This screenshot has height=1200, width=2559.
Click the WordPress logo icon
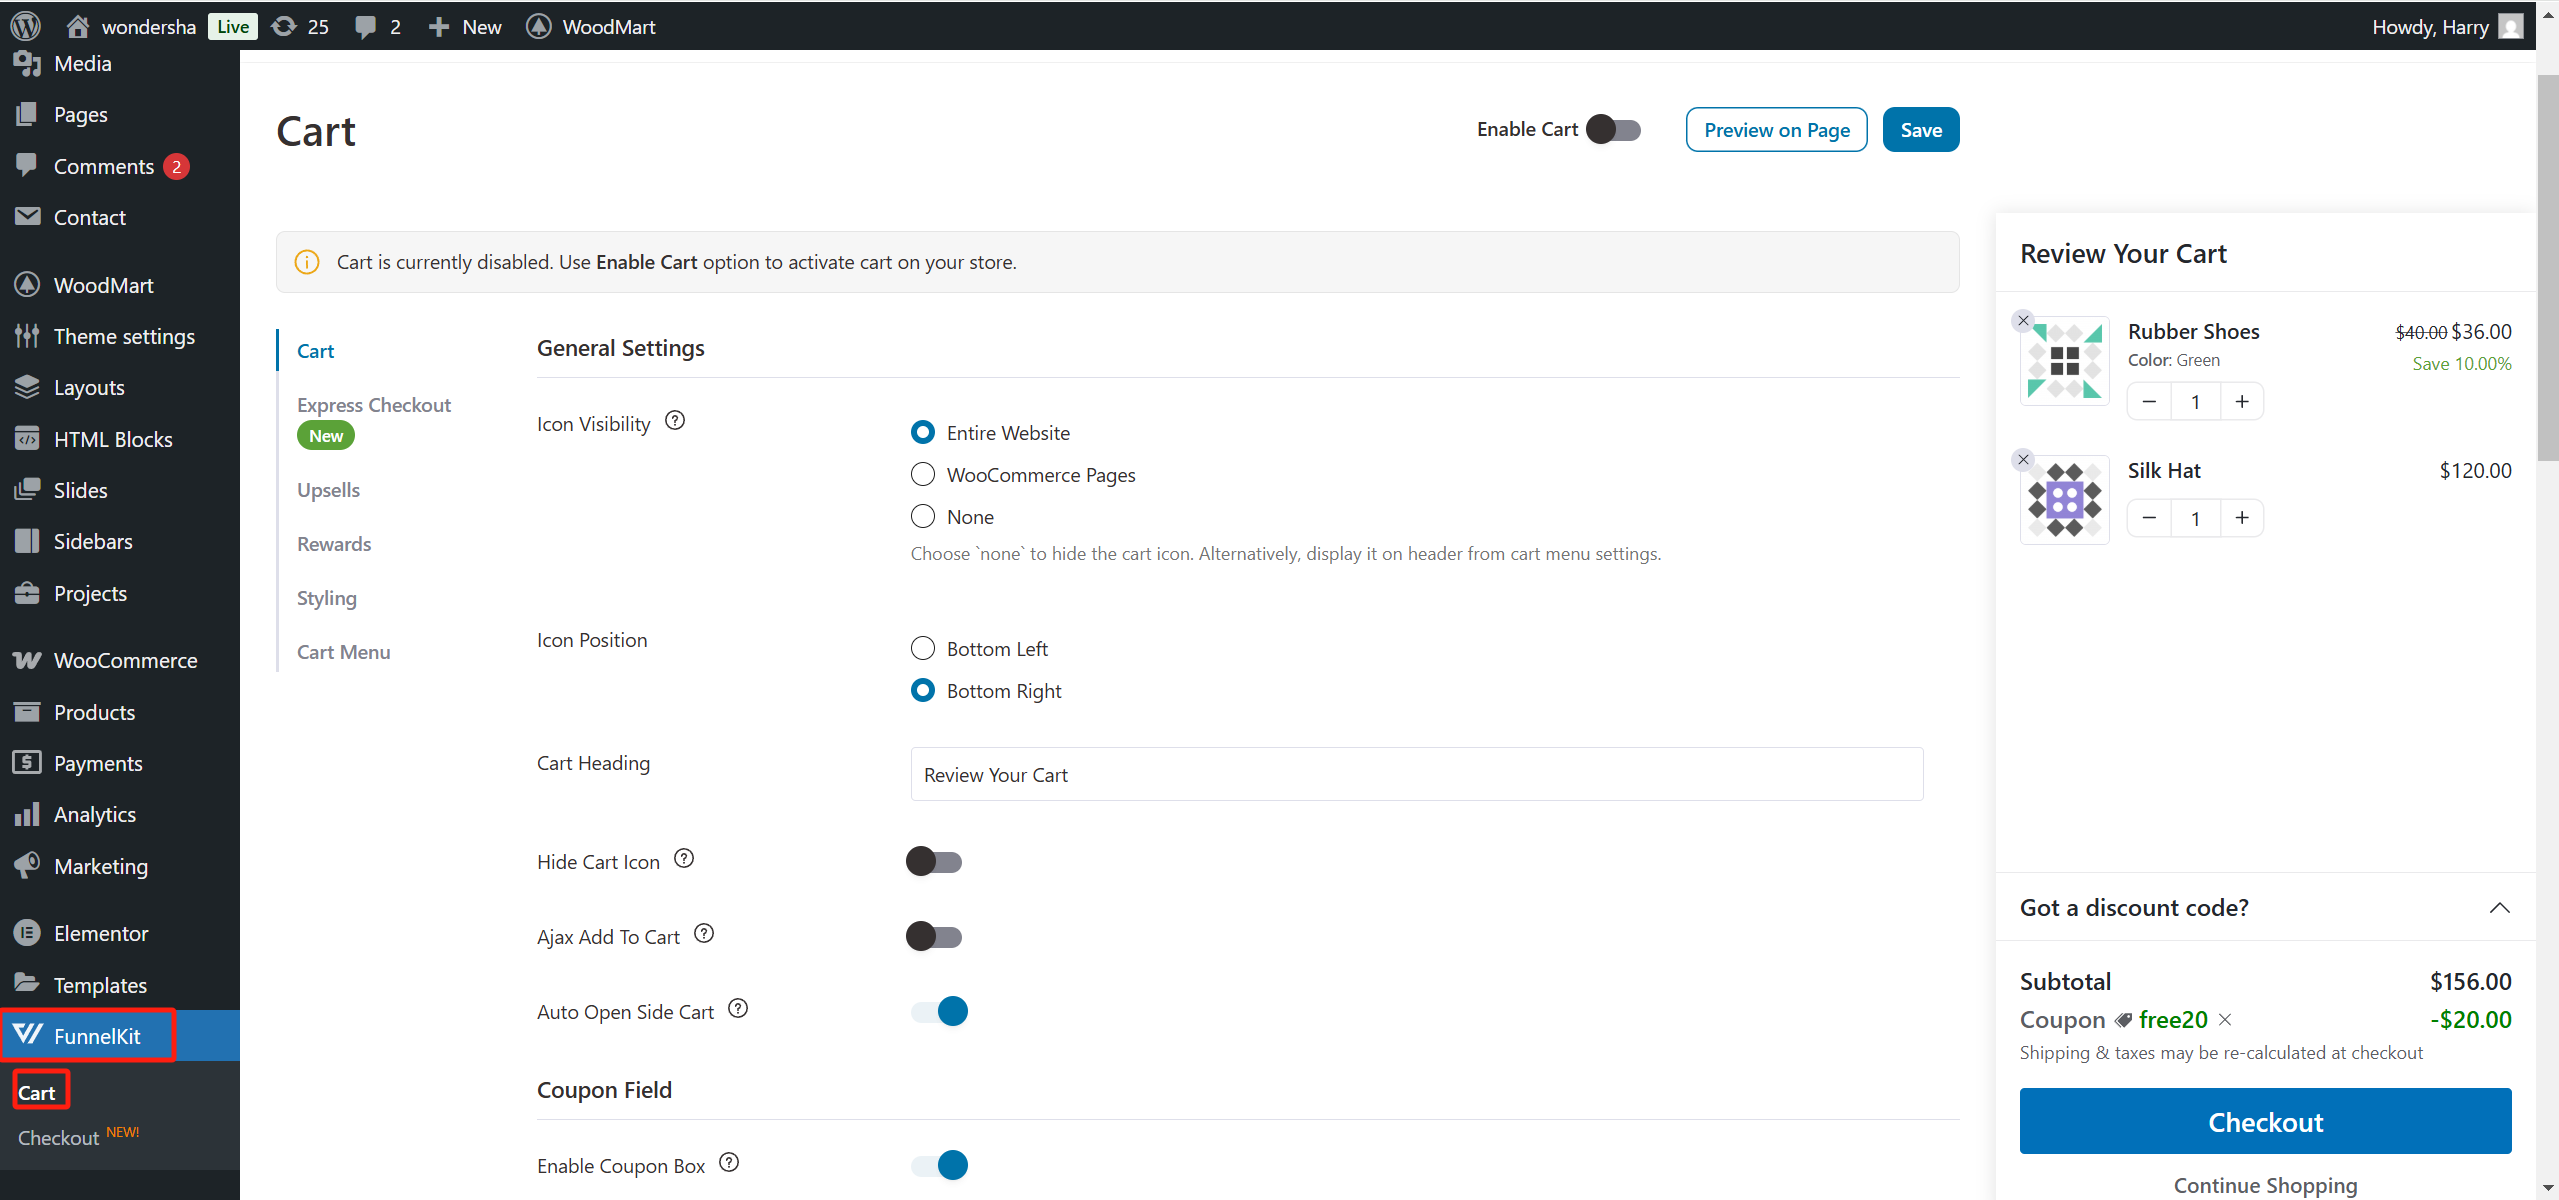tap(26, 26)
